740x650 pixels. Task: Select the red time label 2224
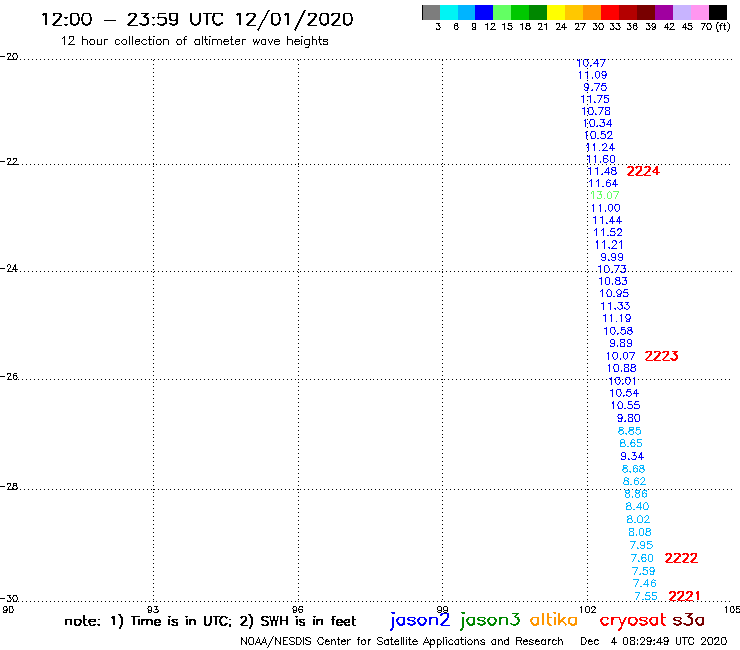click(643, 171)
